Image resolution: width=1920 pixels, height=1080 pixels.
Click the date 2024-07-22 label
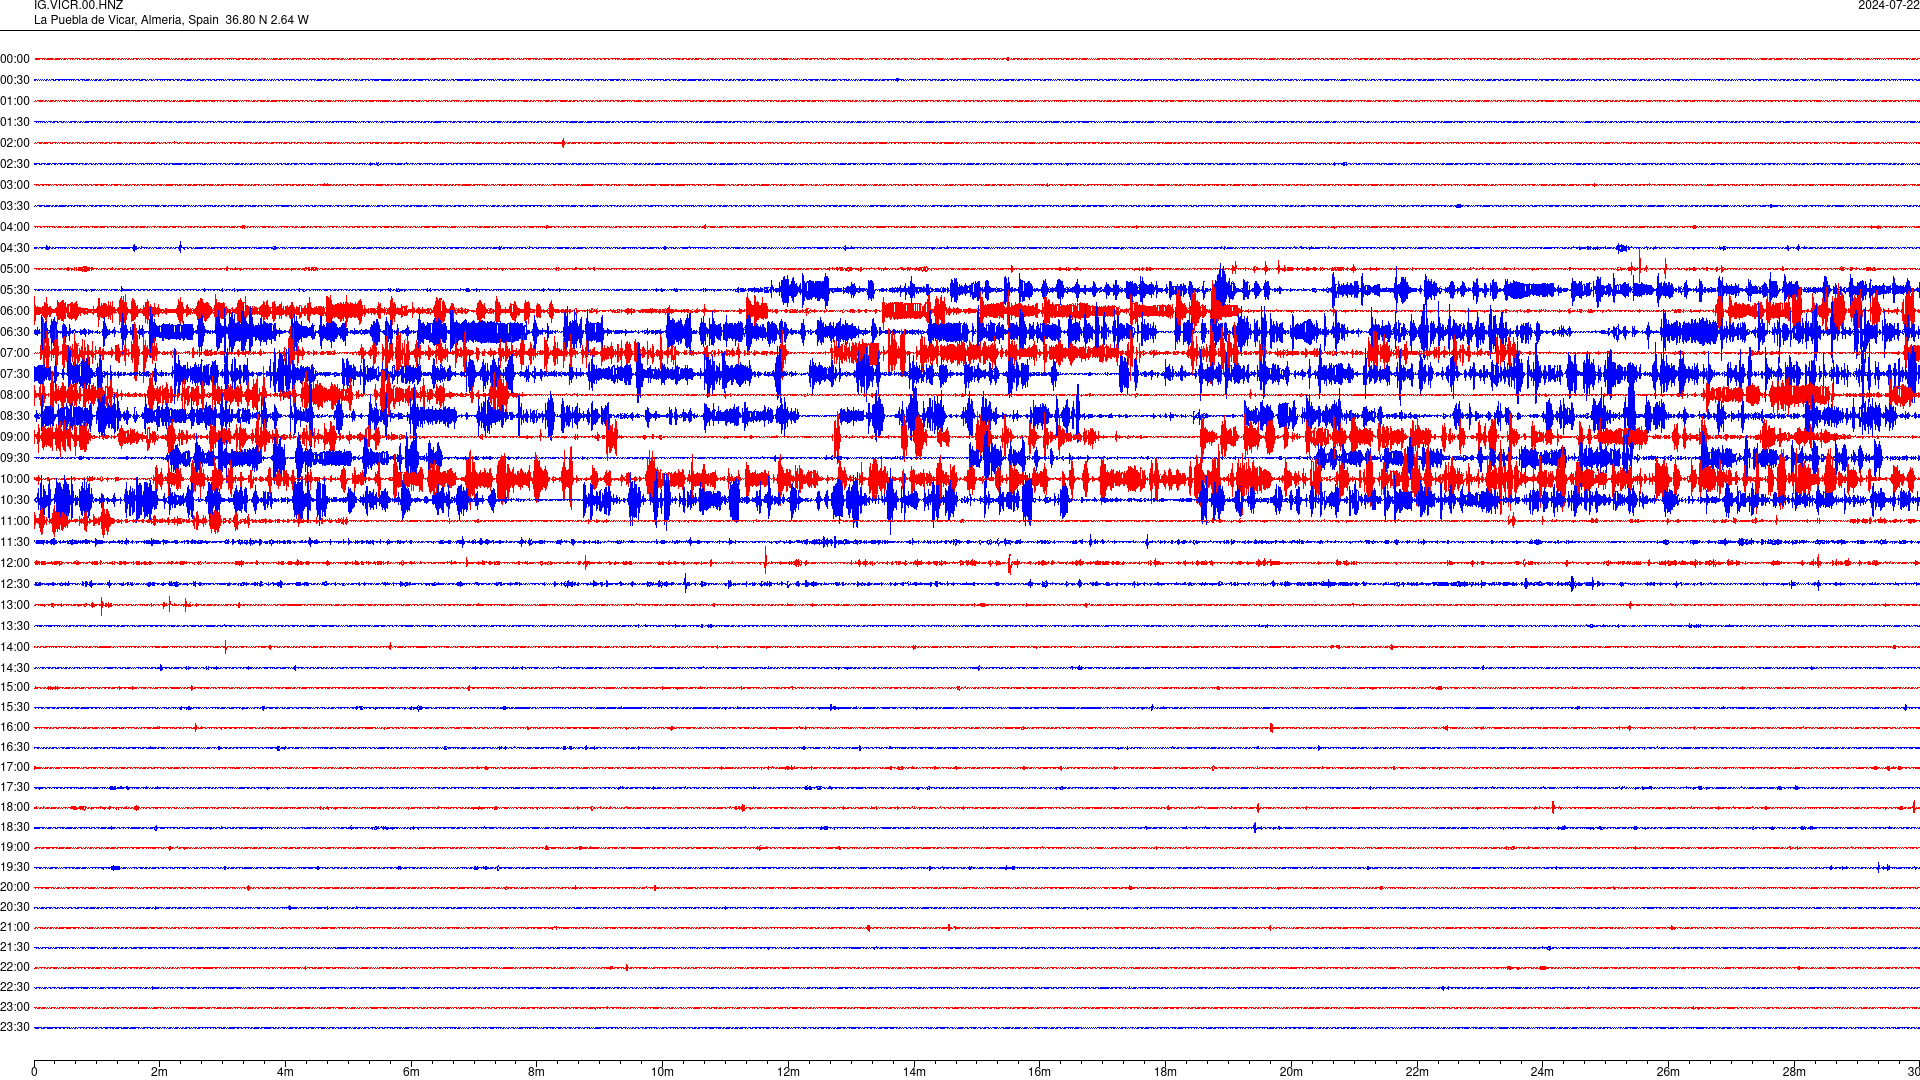(x=1888, y=6)
